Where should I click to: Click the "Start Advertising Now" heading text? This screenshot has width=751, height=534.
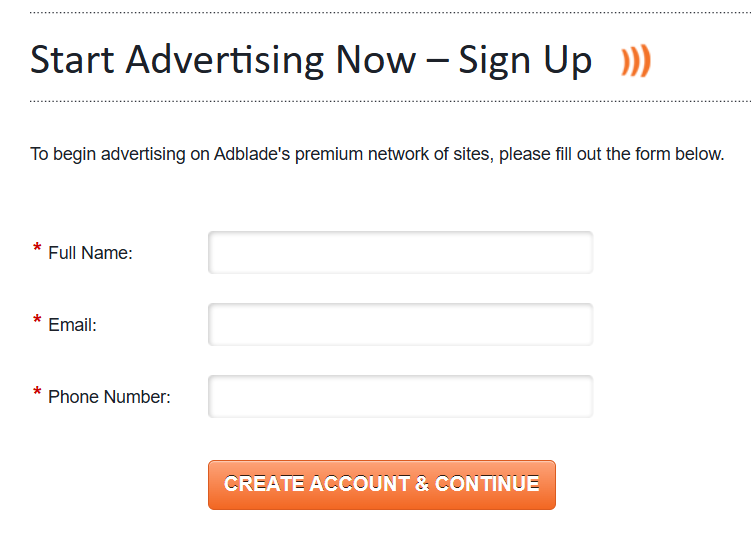(x=222, y=60)
